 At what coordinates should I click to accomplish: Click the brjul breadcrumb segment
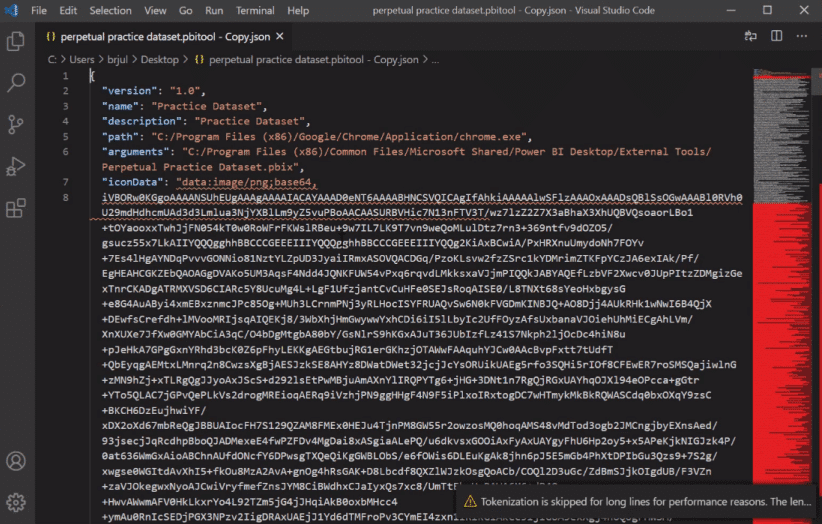[117, 60]
